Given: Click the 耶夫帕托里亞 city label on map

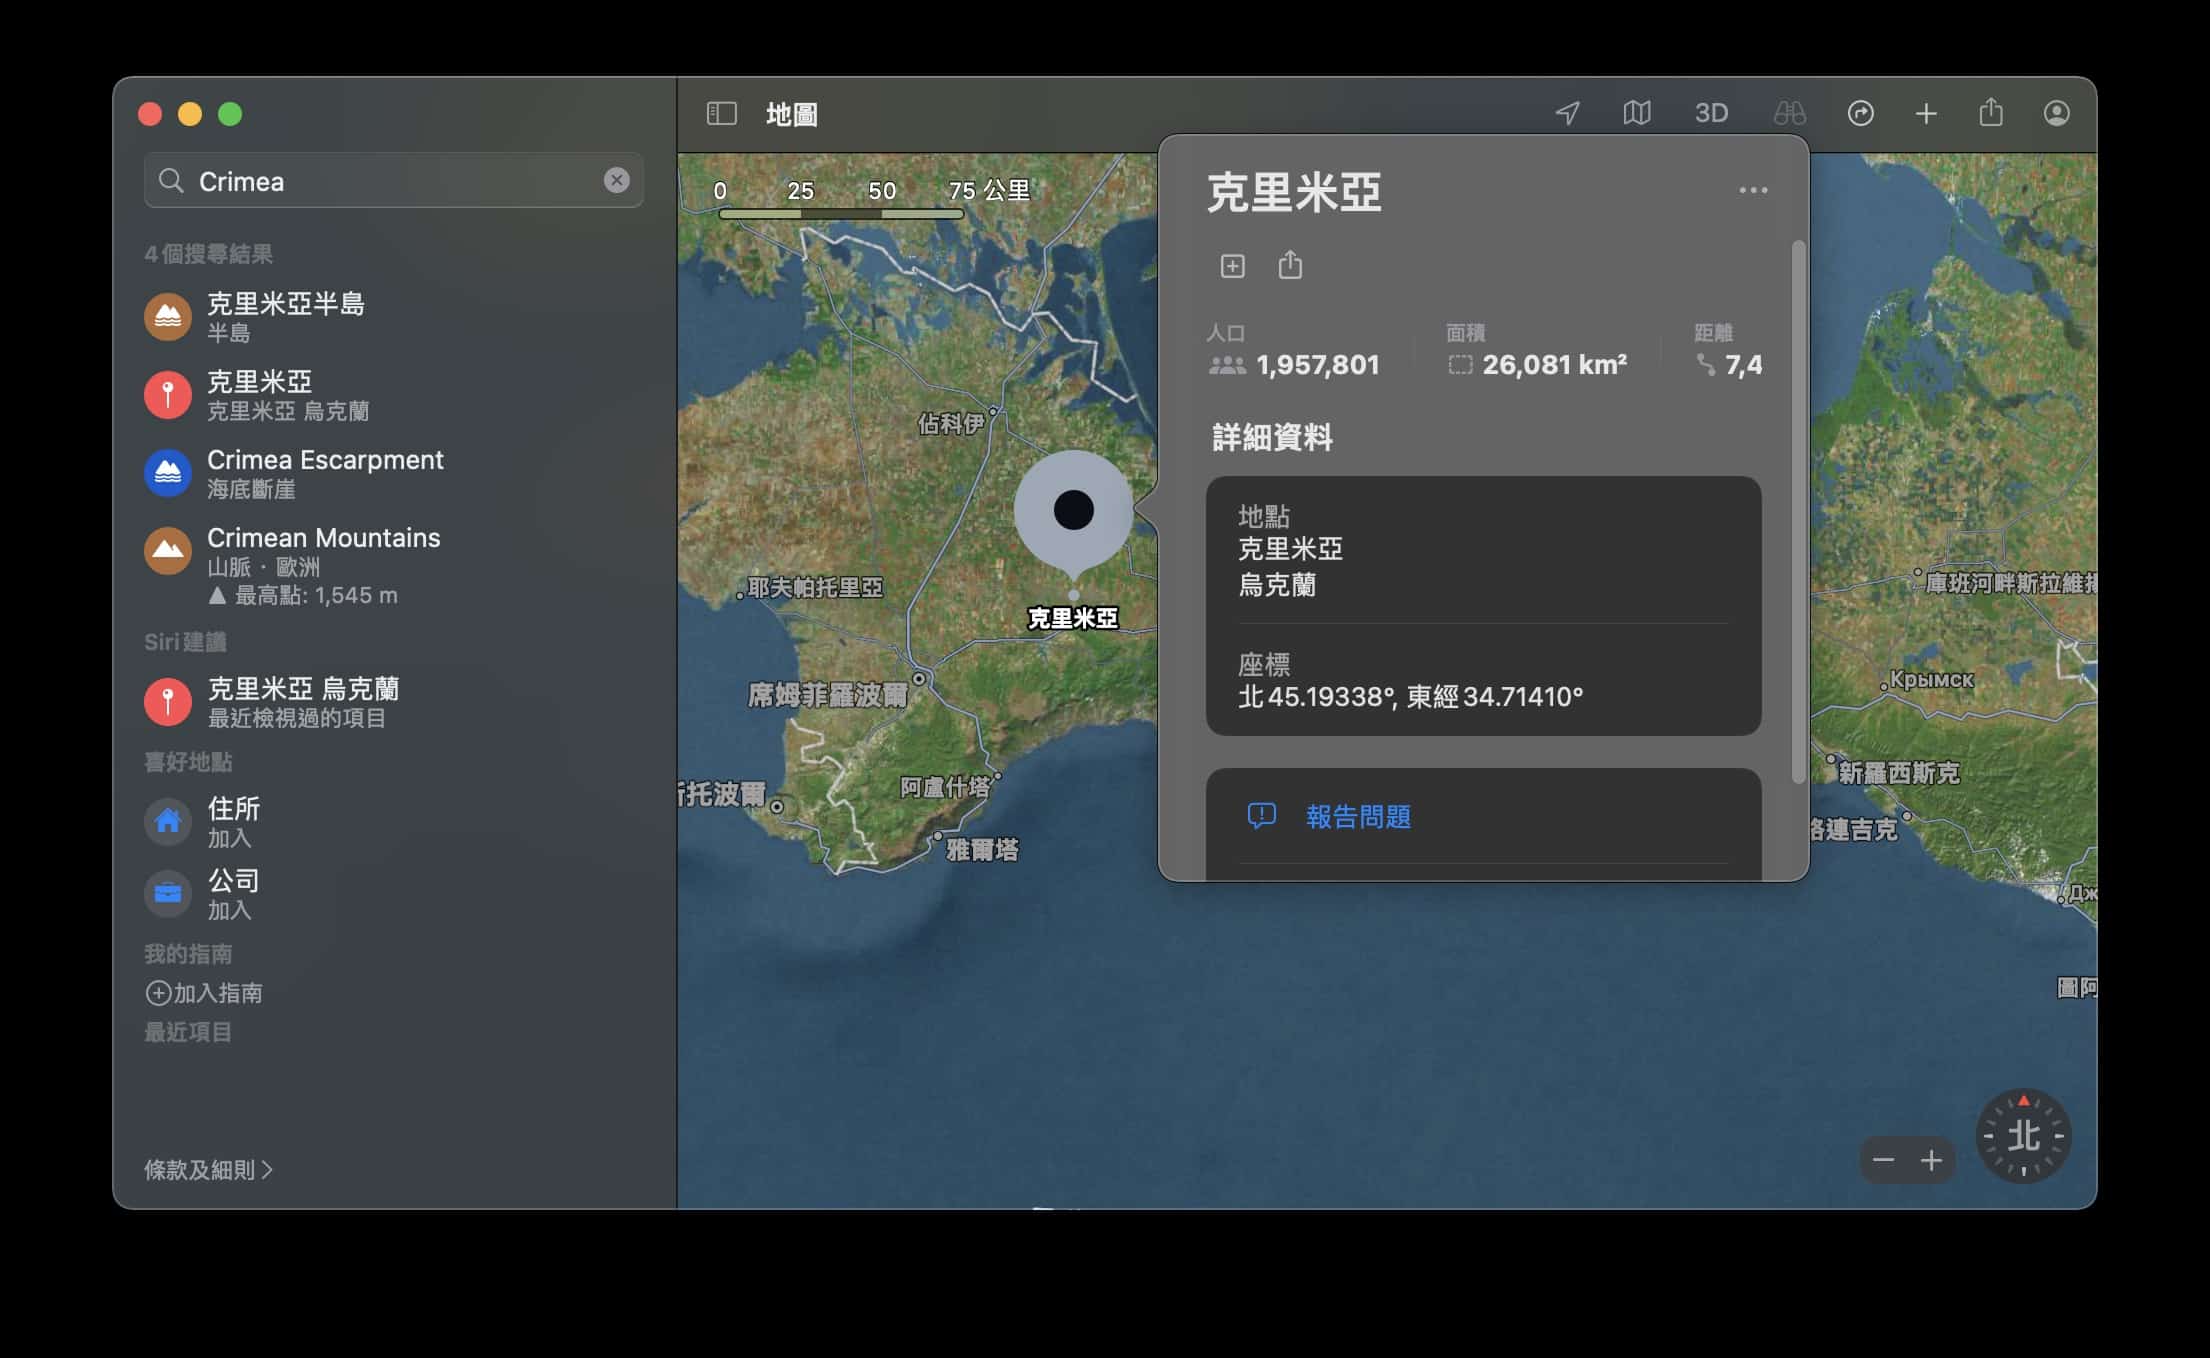Looking at the screenshot, I should (x=816, y=587).
